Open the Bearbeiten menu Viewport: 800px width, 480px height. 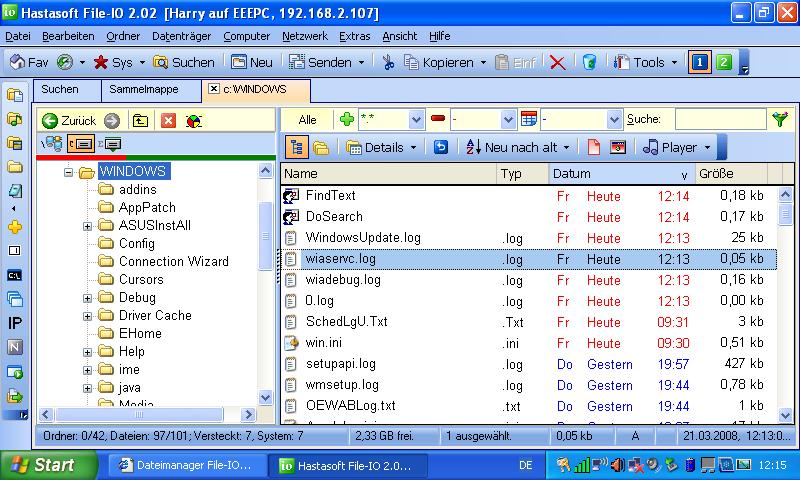(x=68, y=36)
